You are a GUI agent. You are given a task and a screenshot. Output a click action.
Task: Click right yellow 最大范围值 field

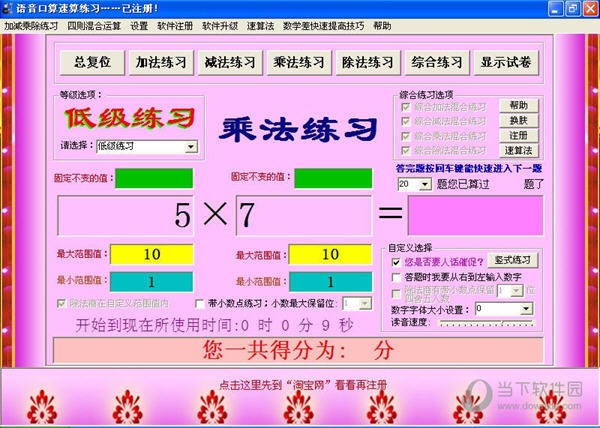tap(330, 254)
